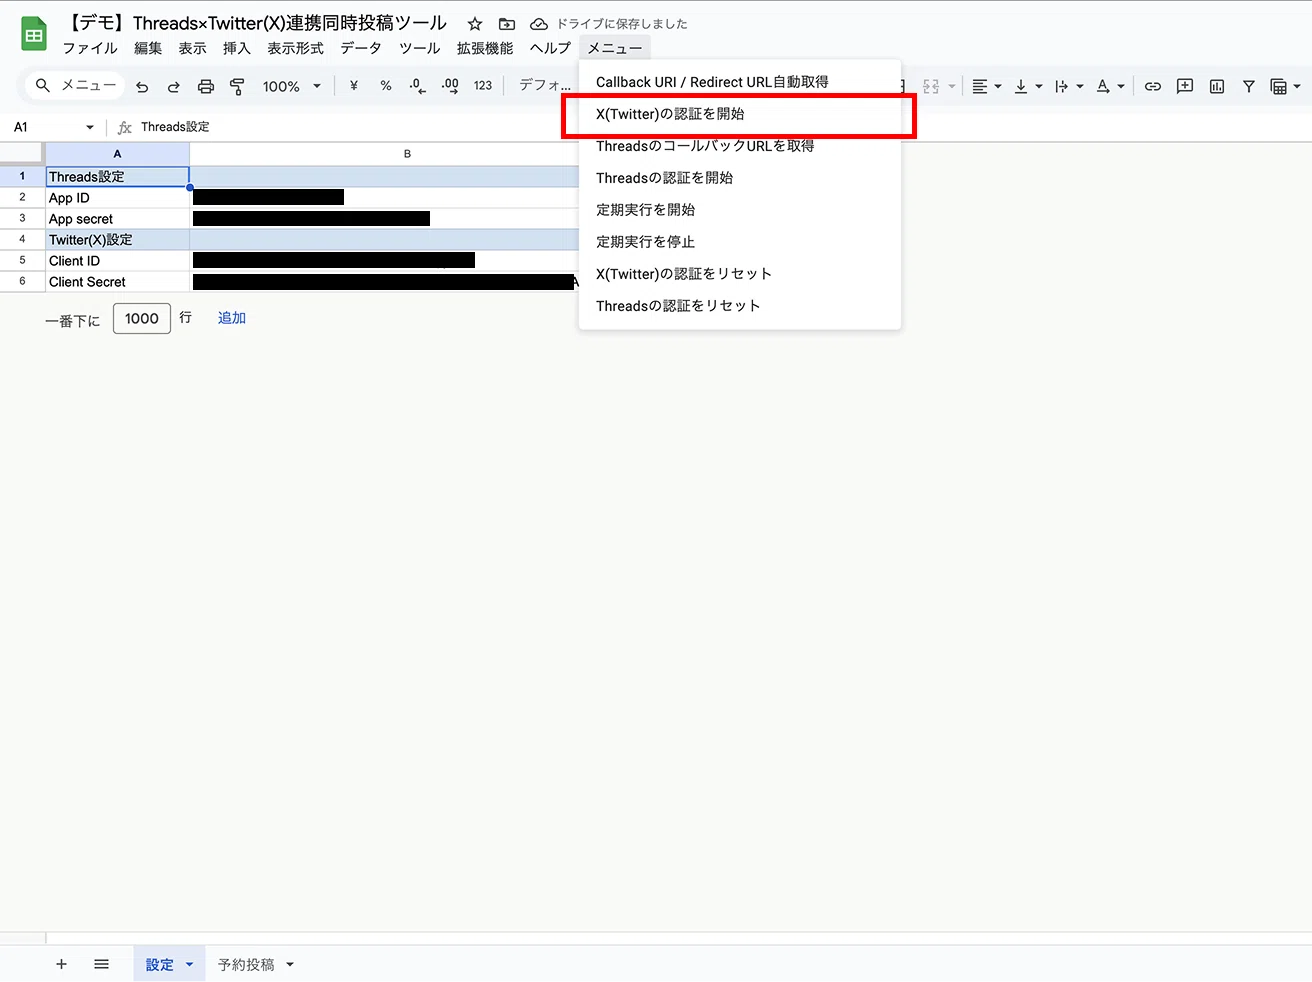Open the all sheets list
1312x982 pixels.
coord(101,964)
